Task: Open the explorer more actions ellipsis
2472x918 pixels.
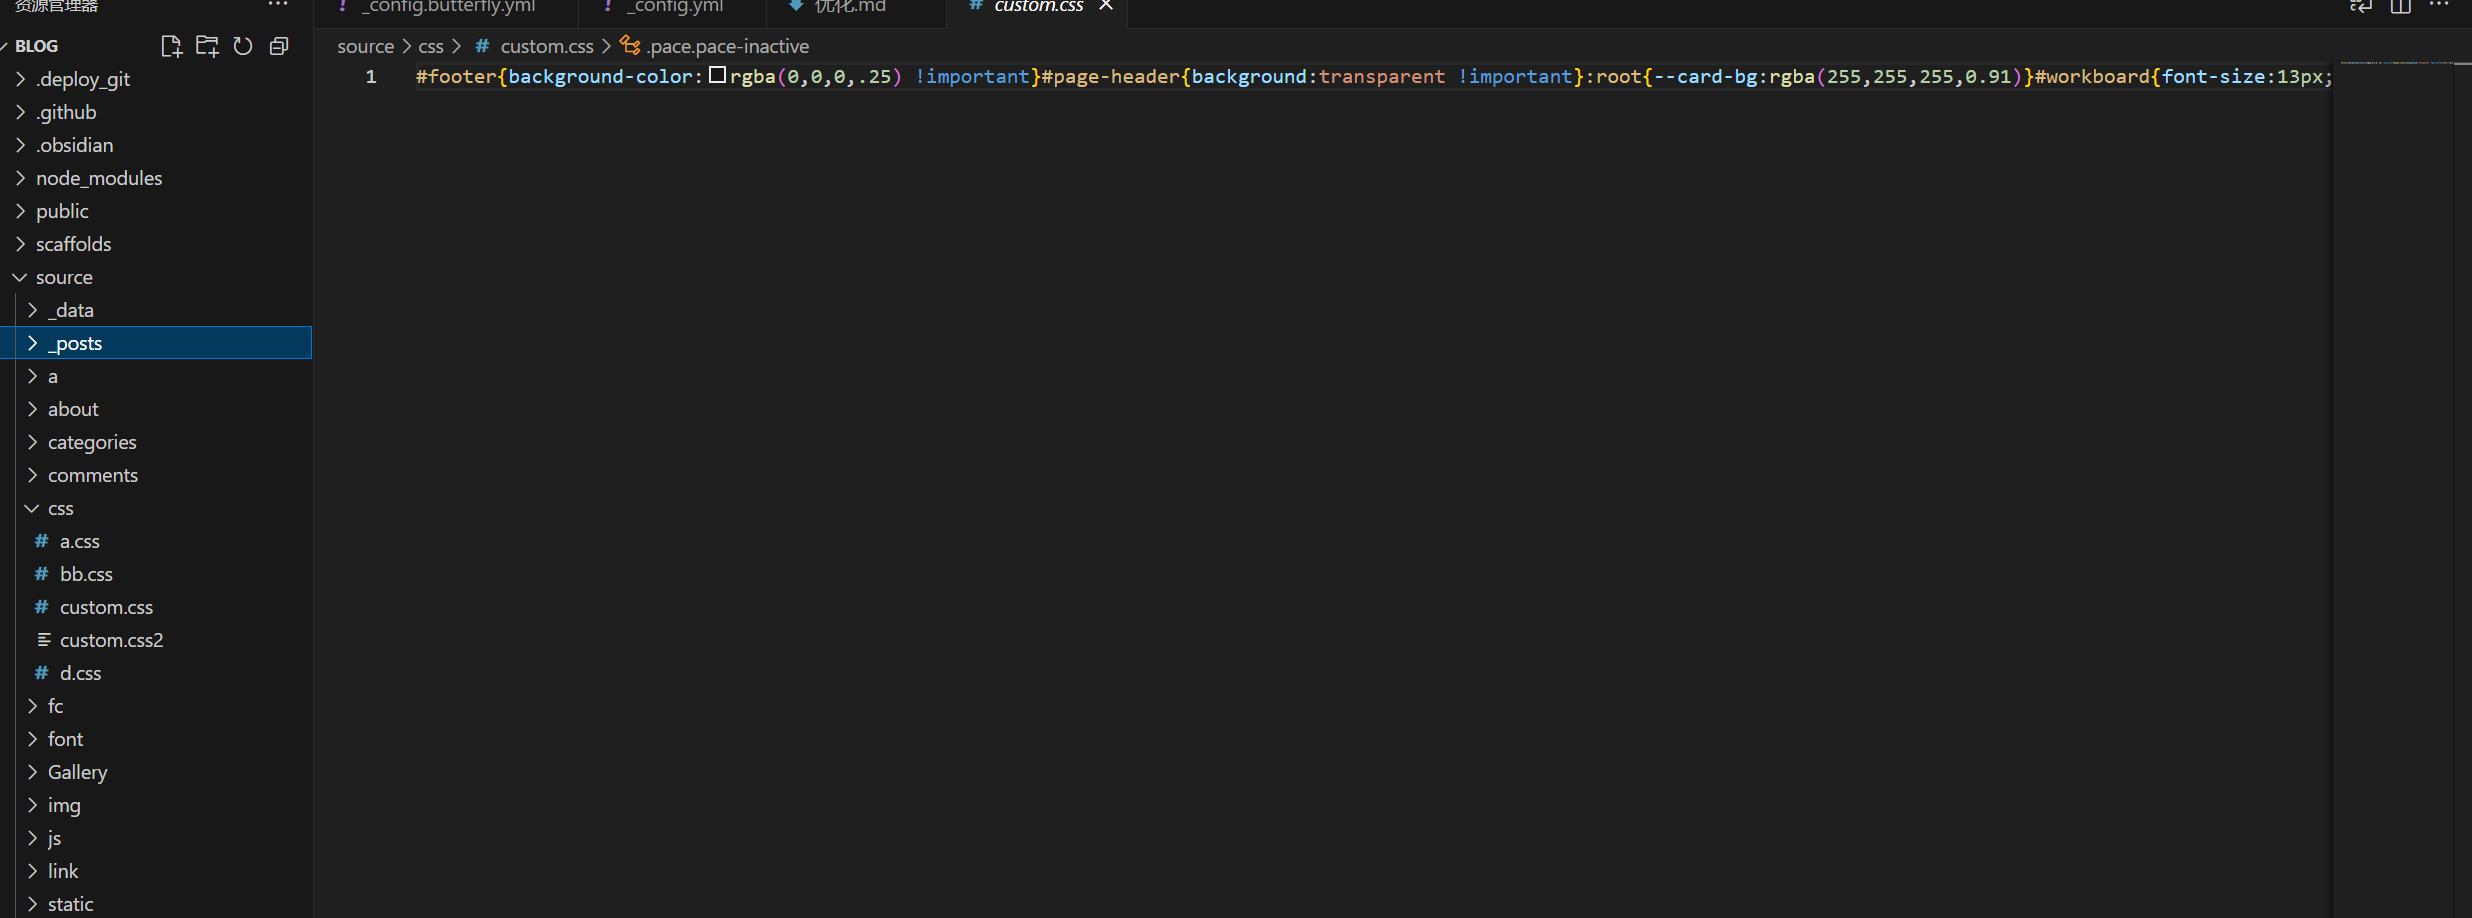Action: (x=278, y=5)
